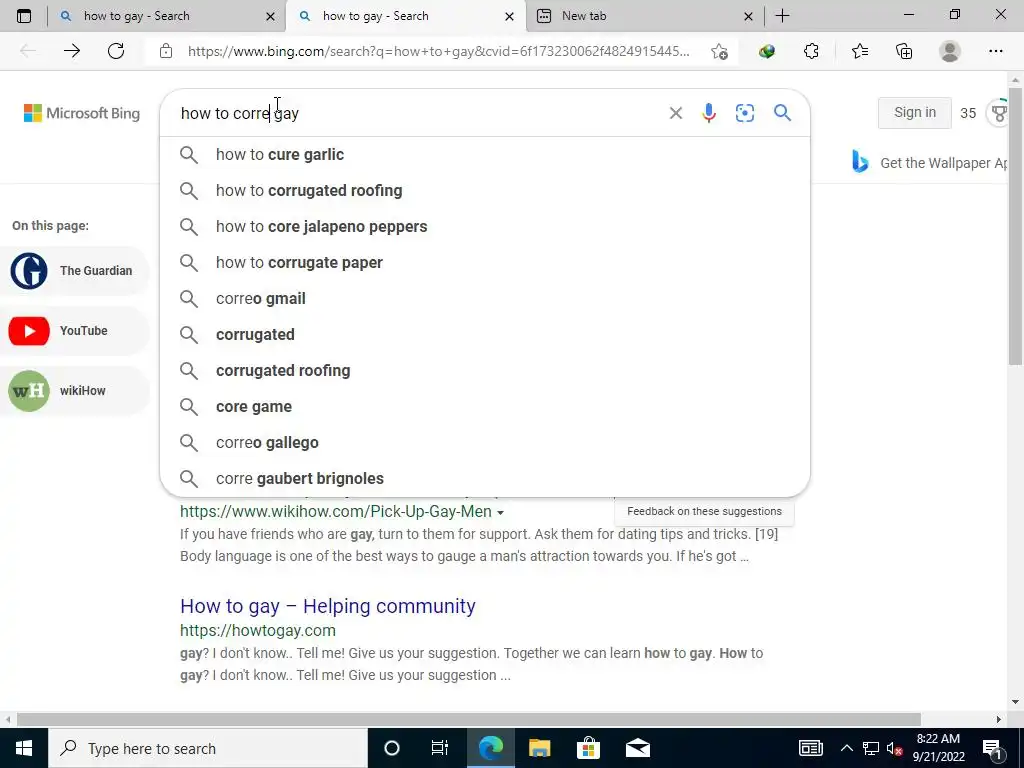Open the globe download manager extension icon
The height and width of the screenshot is (768, 1024).
[x=767, y=51]
